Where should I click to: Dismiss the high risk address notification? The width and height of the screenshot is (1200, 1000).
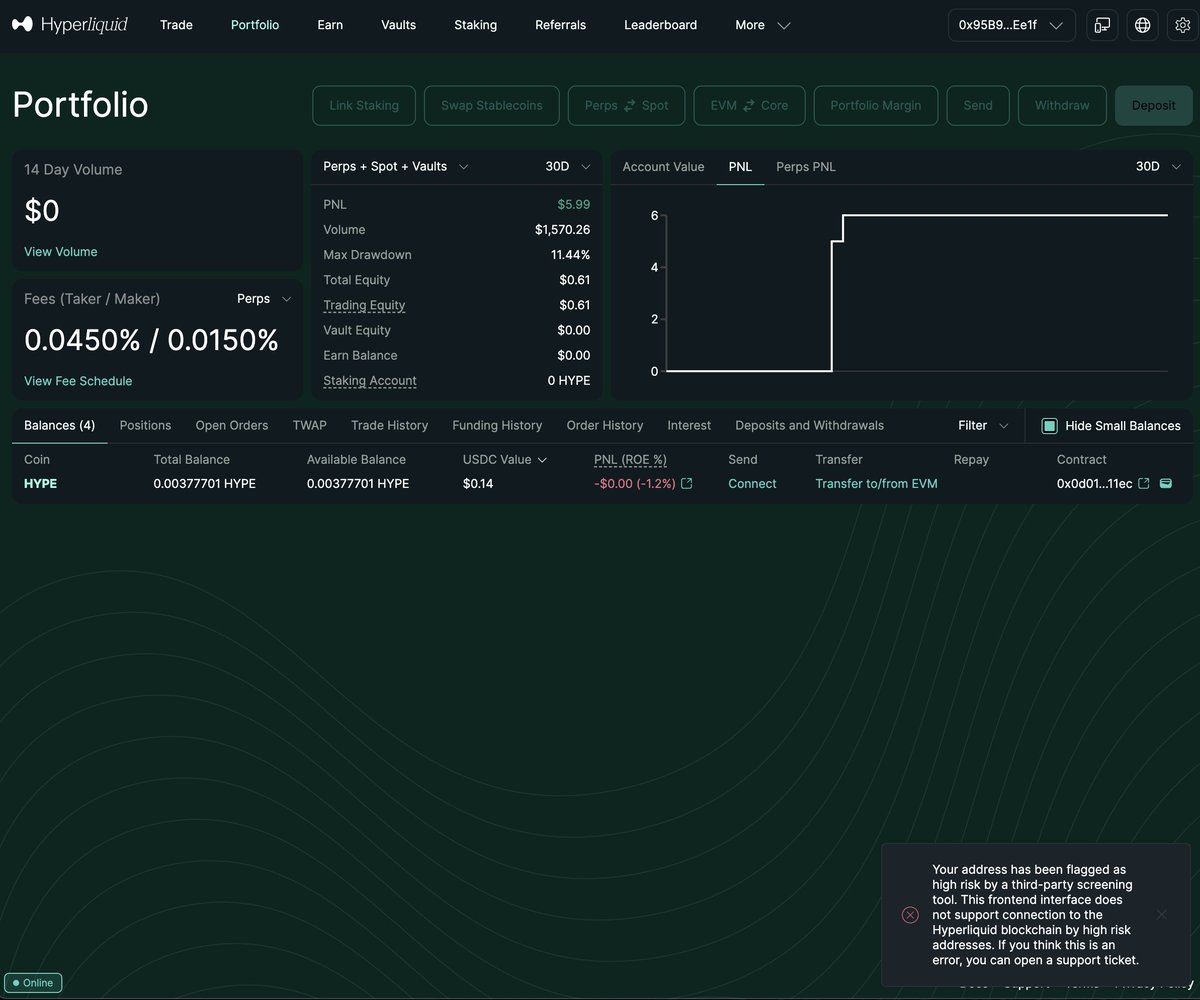(x=1161, y=915)
